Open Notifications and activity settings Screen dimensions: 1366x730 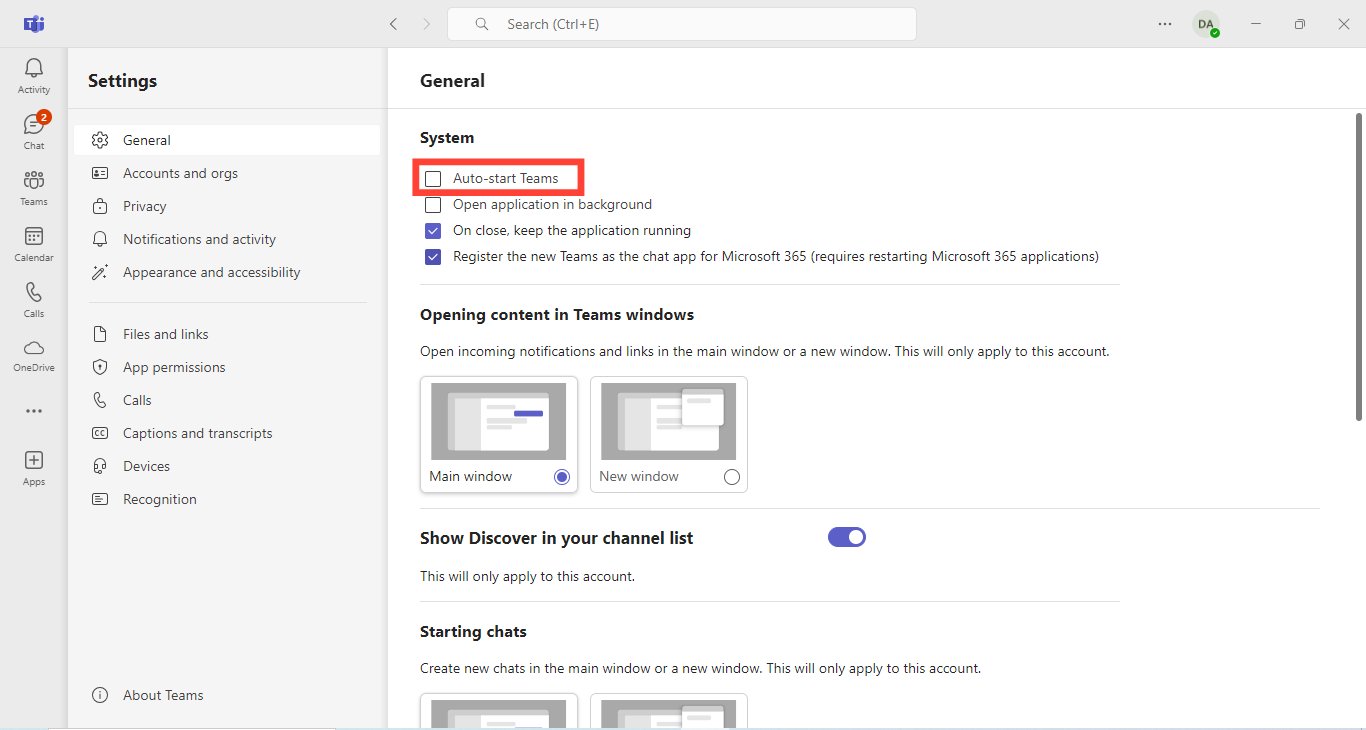pyautogui.click(x=227, y=239)
